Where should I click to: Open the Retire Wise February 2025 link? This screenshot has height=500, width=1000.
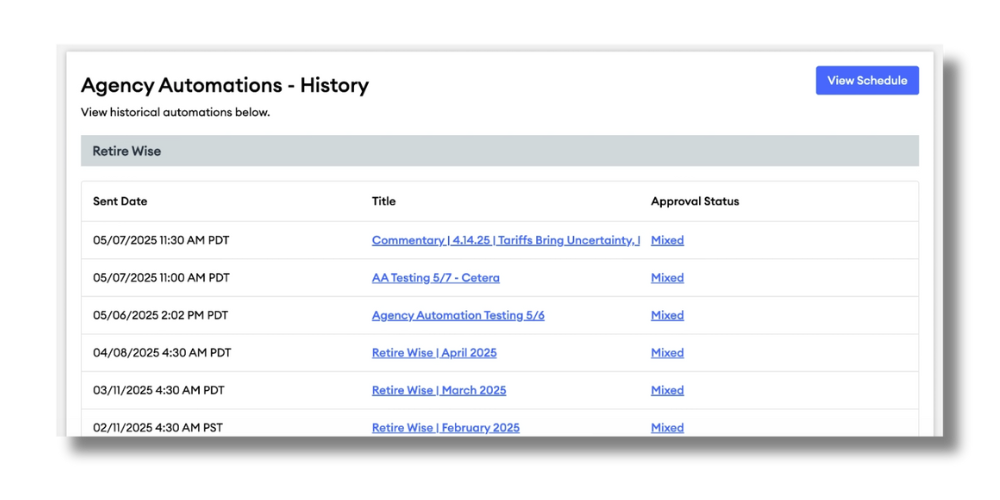(445, 427)
